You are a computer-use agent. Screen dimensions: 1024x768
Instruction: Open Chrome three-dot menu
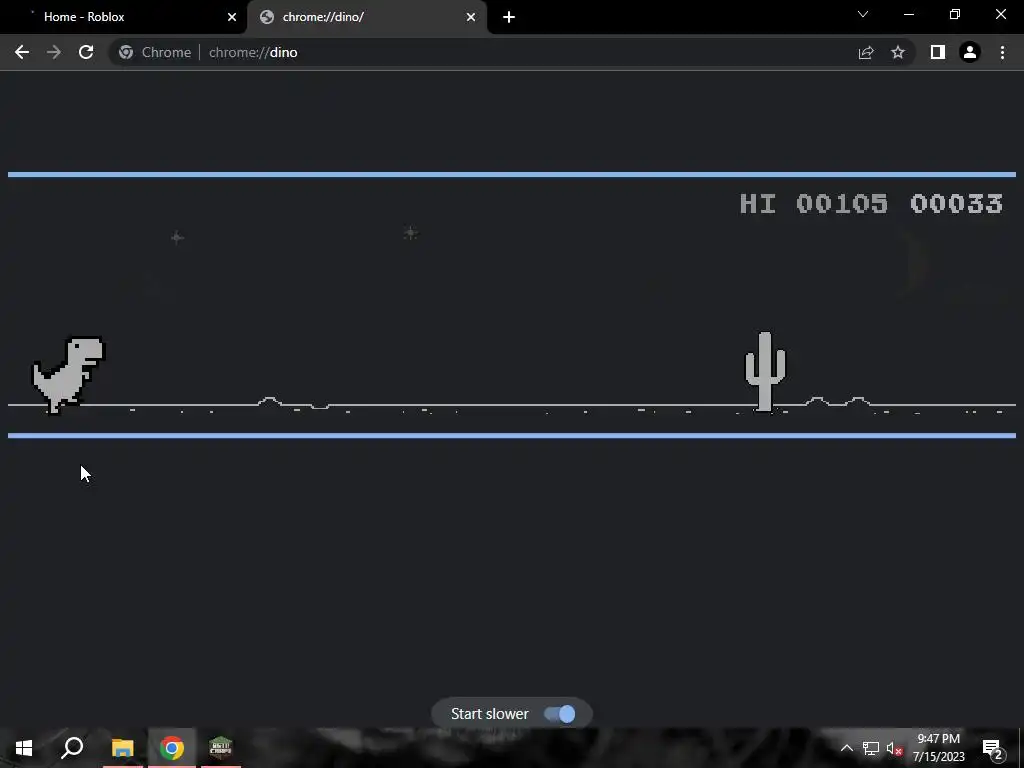1002,52
